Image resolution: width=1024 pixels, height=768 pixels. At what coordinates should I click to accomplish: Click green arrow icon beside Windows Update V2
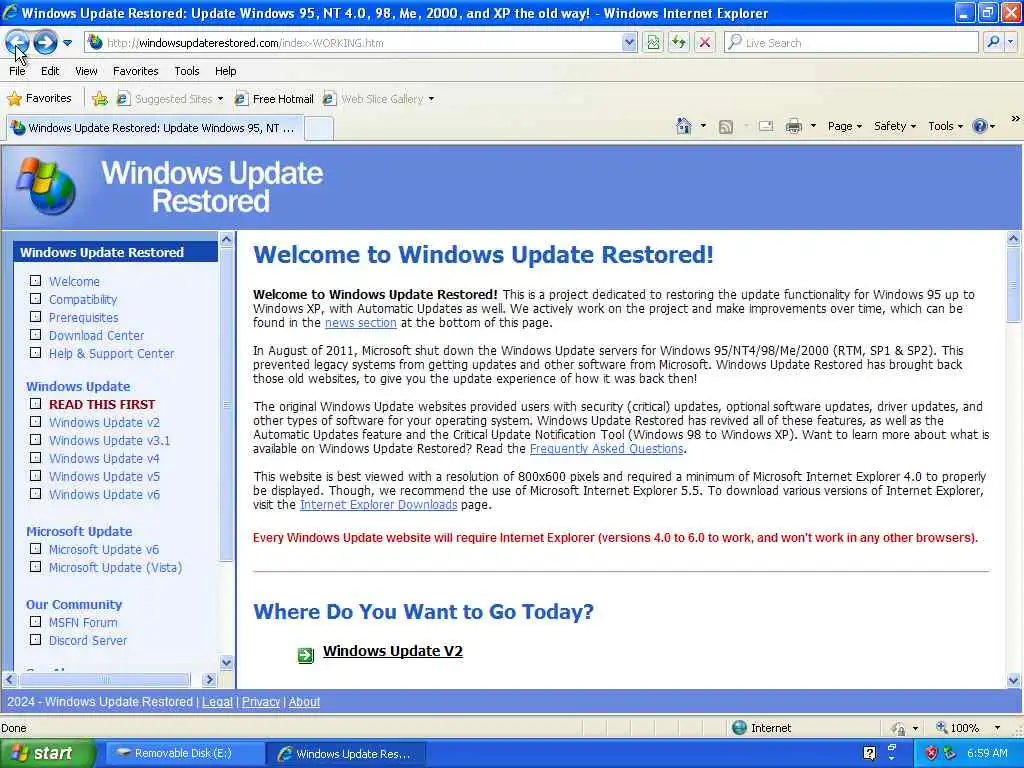pyautogui.click(x=306, y=655)
